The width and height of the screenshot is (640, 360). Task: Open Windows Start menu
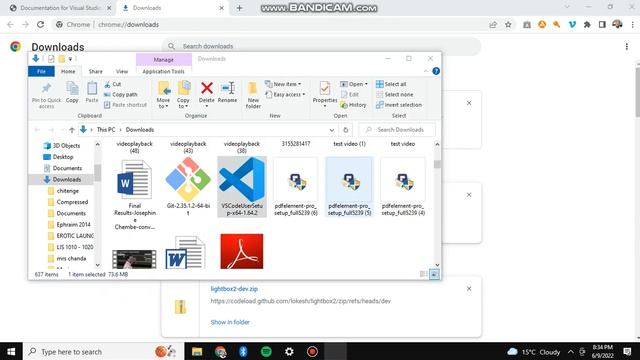(11, 351)
